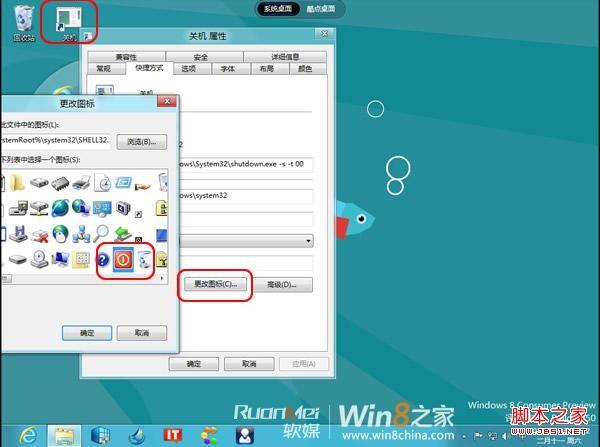Select the magnifying glass search icon
The height and width of the screenshot is (447, 600).
click(x=102, y=233)
